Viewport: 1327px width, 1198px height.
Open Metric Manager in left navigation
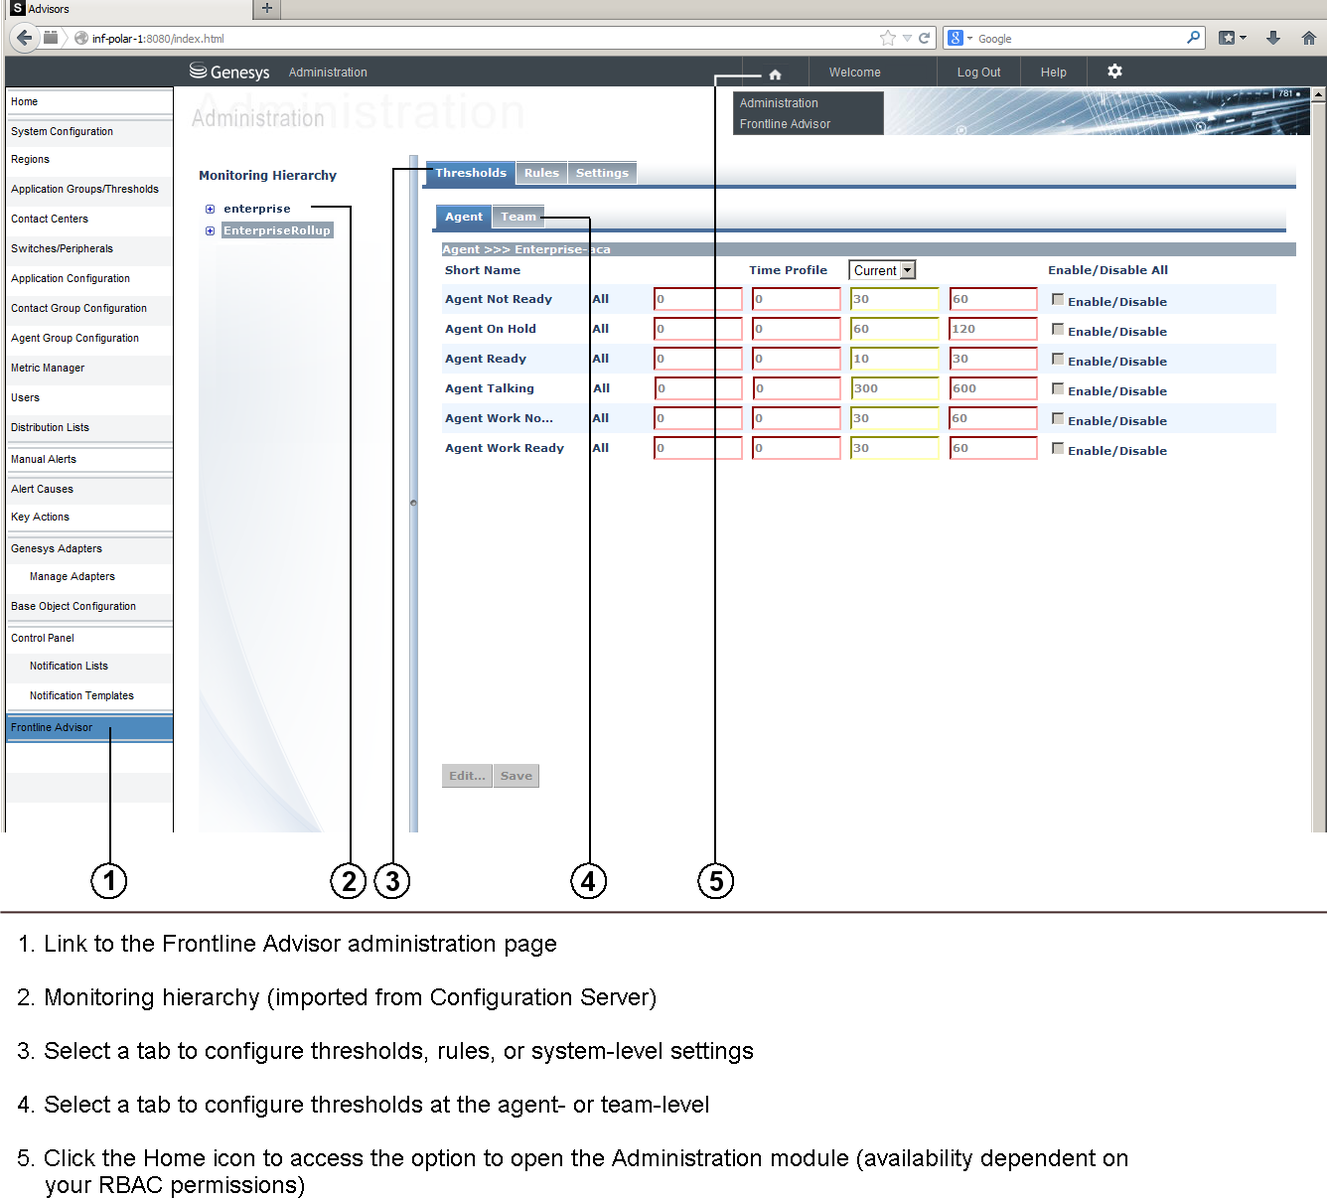pos(48,368)
